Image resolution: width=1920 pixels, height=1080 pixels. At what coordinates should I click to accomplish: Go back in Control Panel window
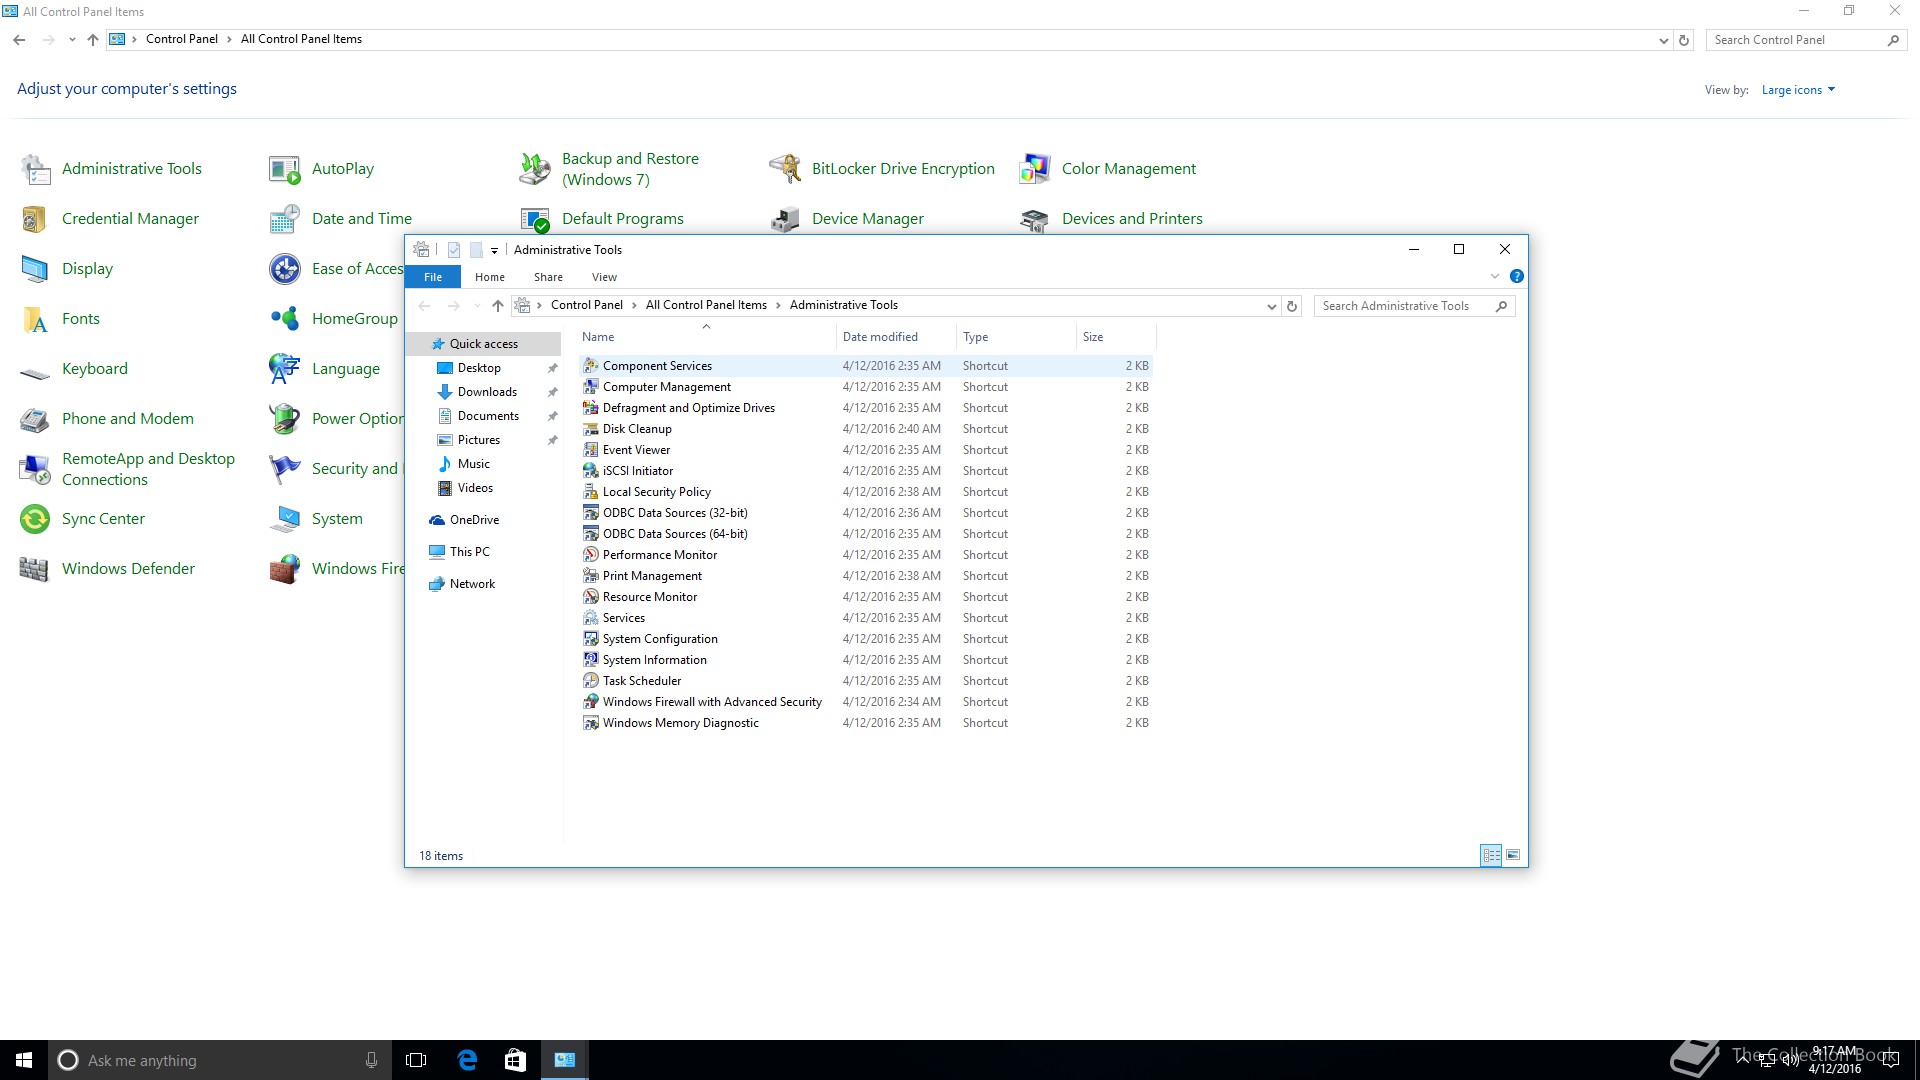(19, 40)
